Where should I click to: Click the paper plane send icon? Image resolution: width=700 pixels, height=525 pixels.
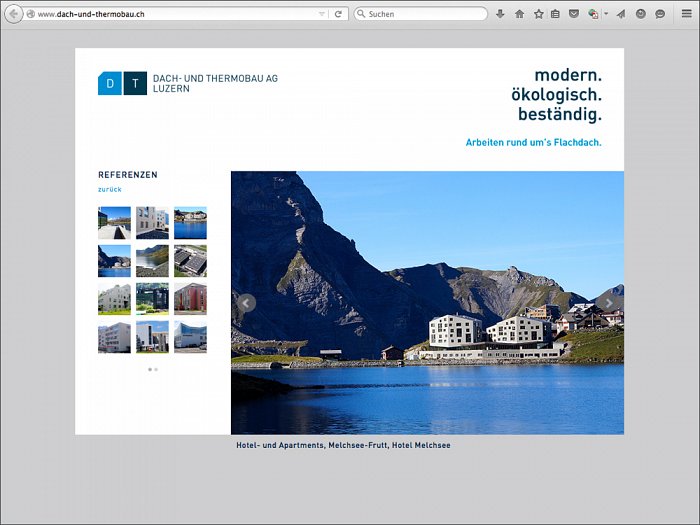621,14
